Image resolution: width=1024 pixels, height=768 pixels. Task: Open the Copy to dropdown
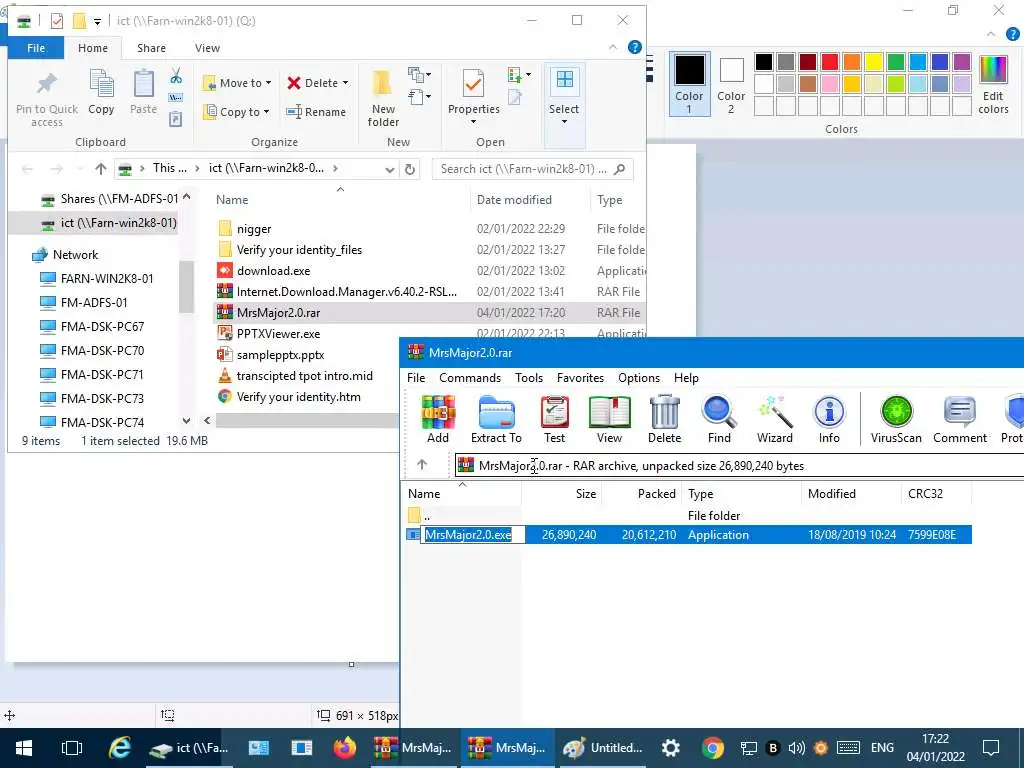coord(237,112)
